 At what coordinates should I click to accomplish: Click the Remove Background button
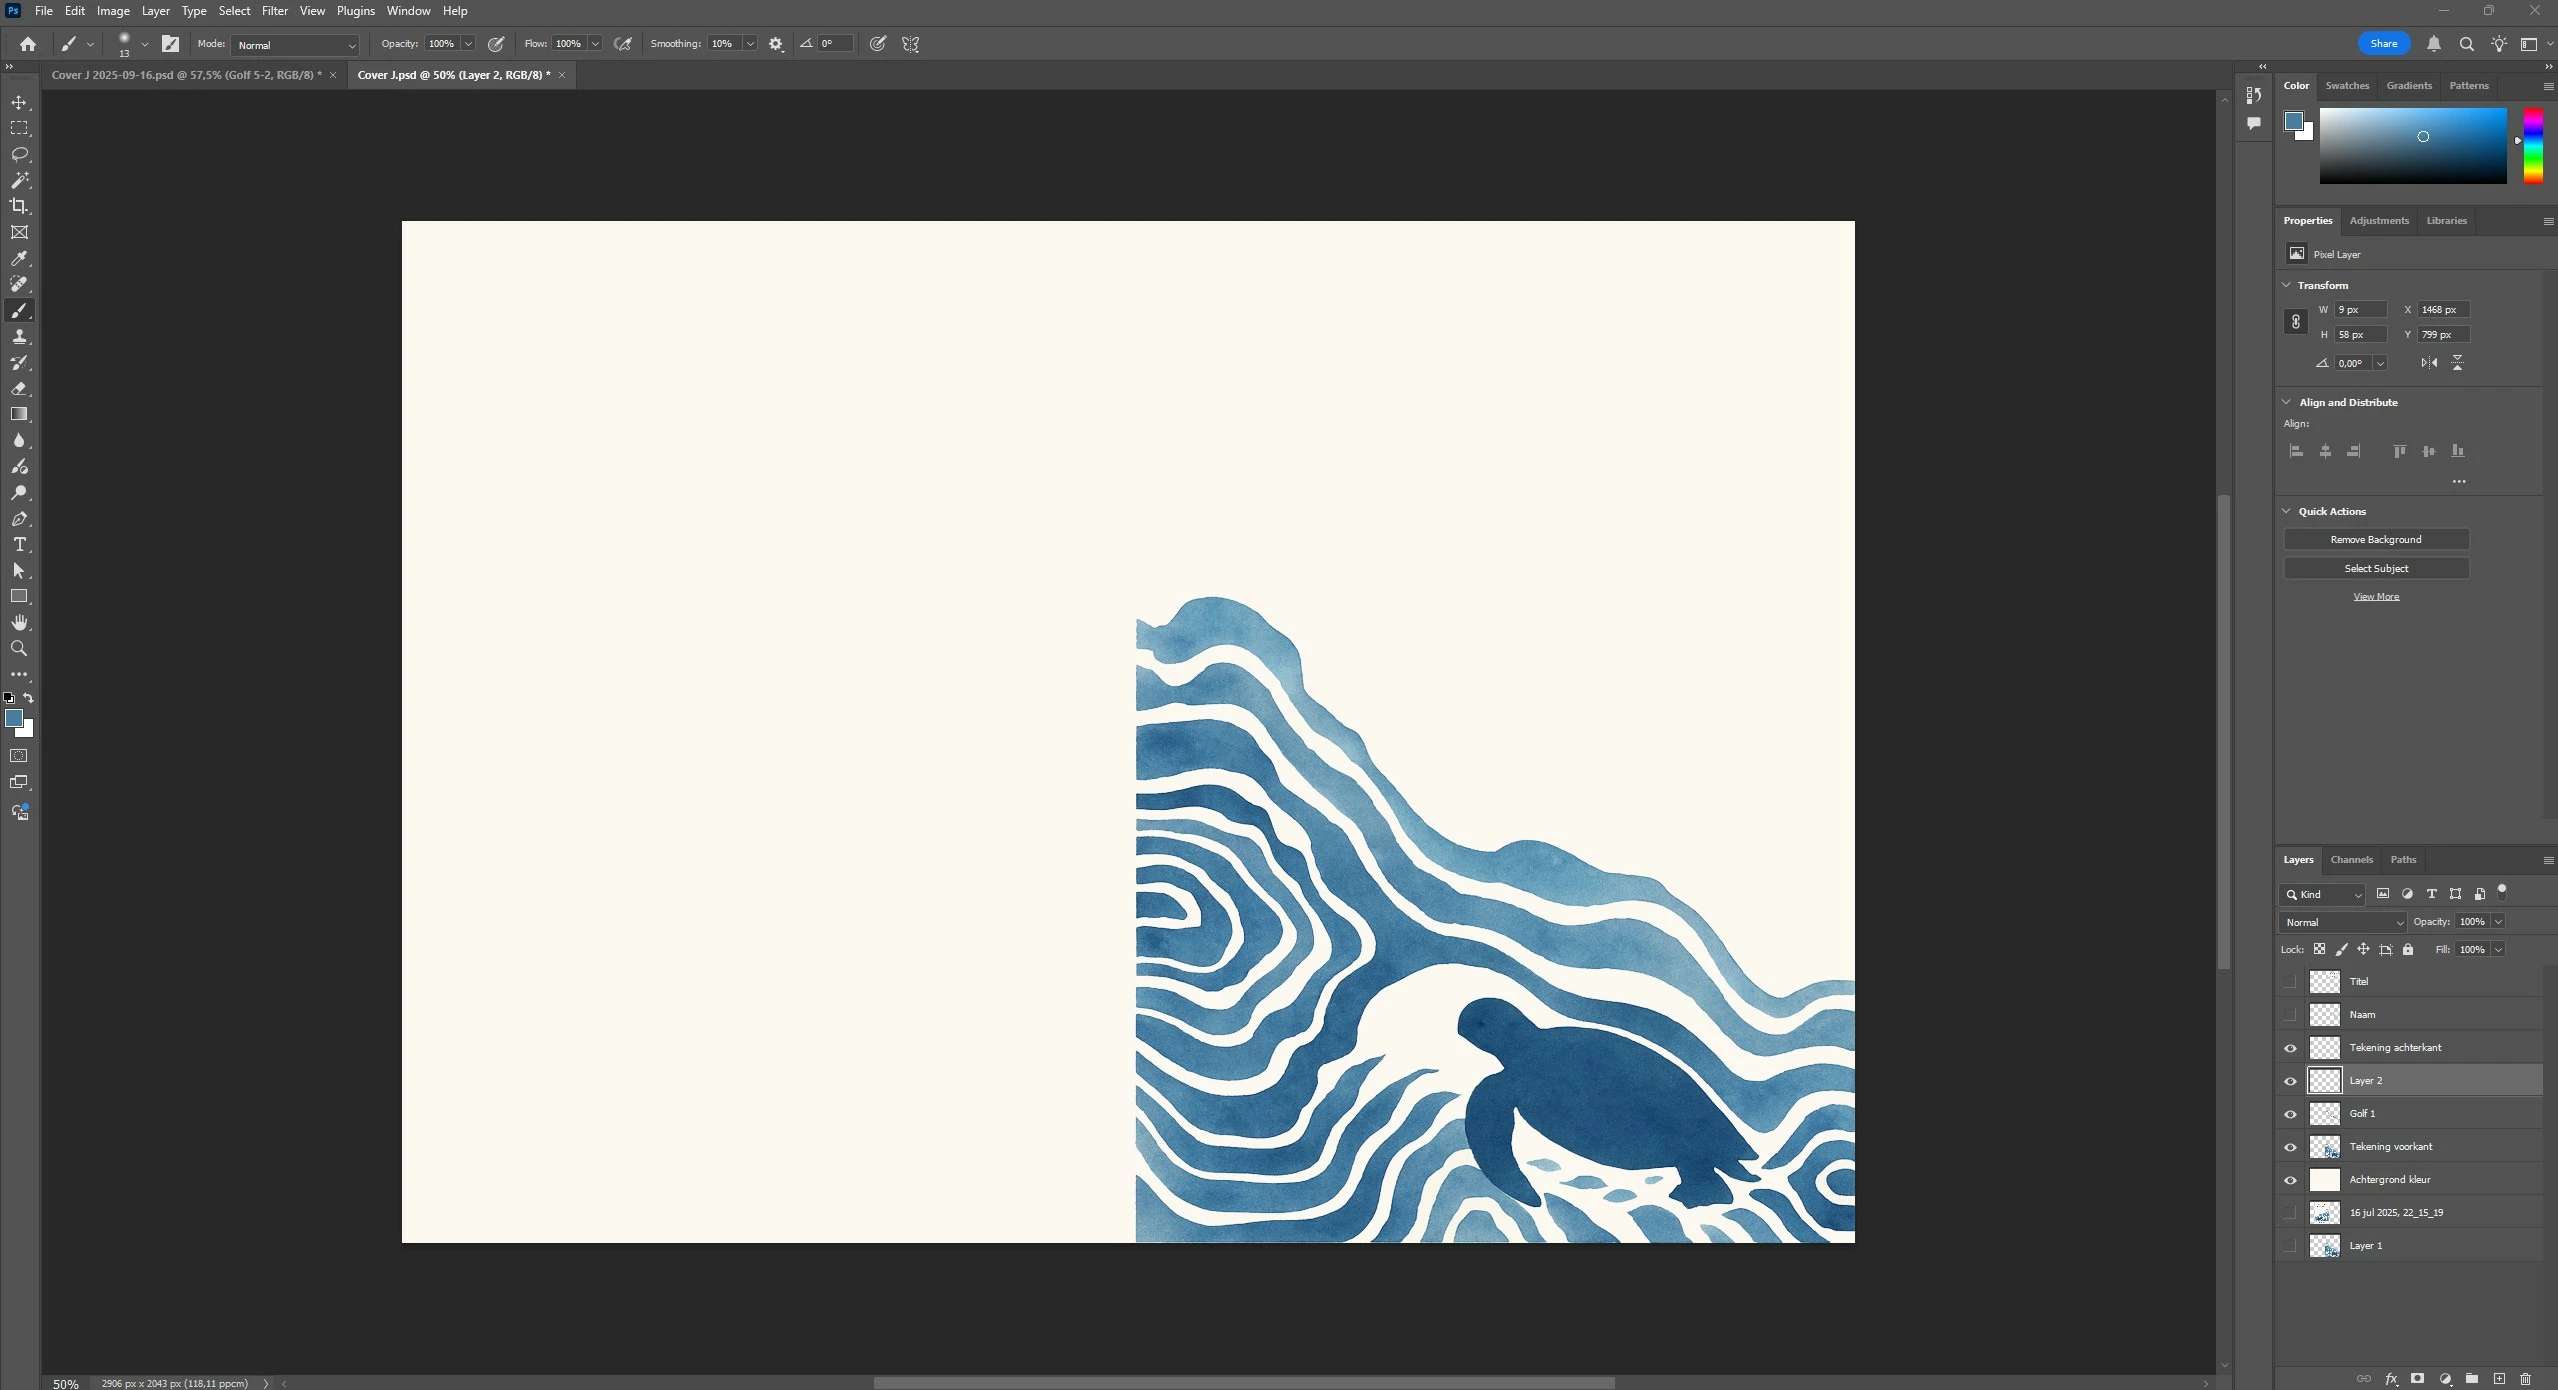2375,539
